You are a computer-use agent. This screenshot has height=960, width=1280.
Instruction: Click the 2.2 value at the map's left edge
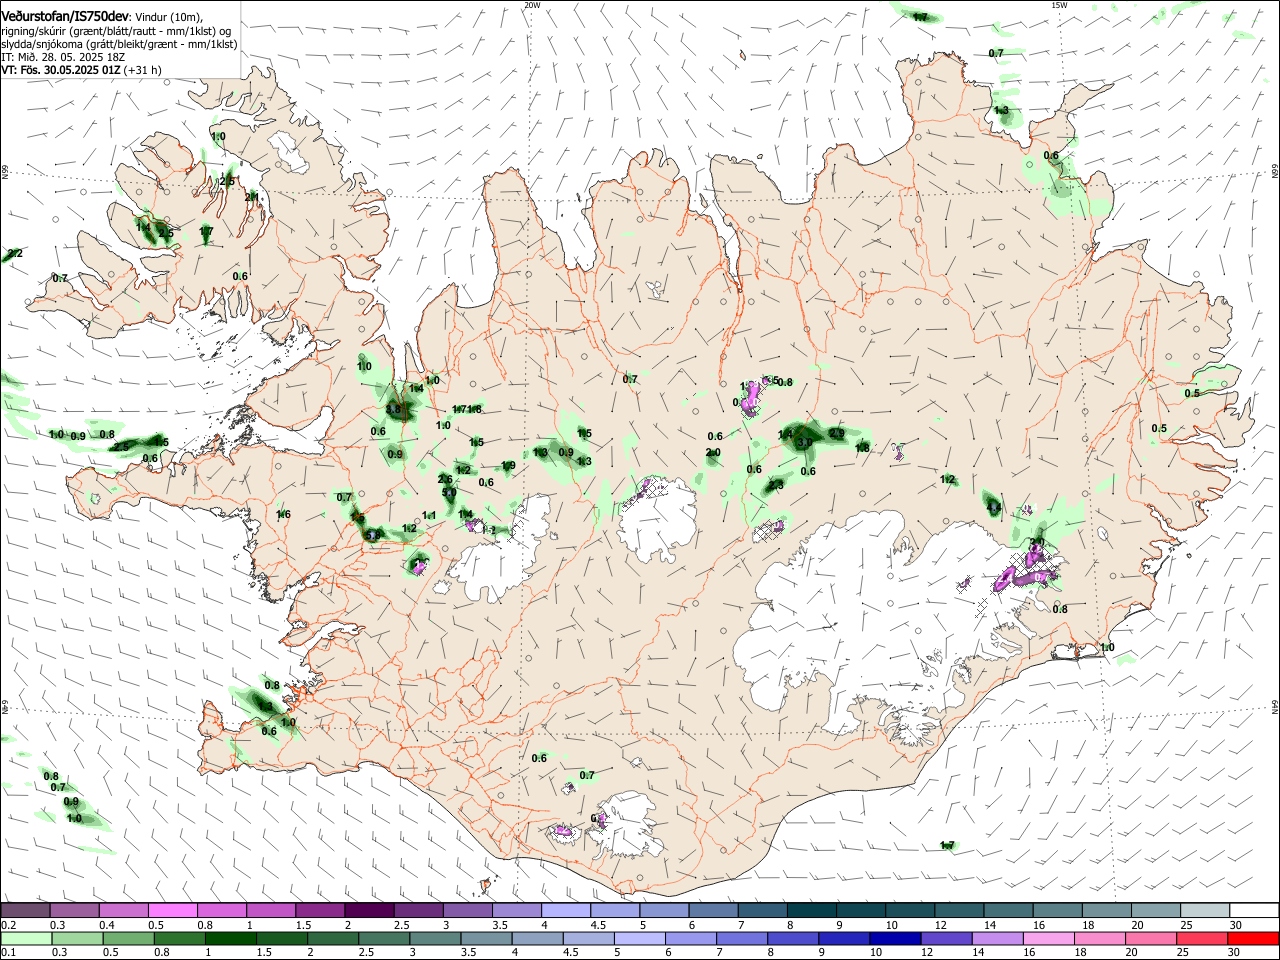(14, 253)
